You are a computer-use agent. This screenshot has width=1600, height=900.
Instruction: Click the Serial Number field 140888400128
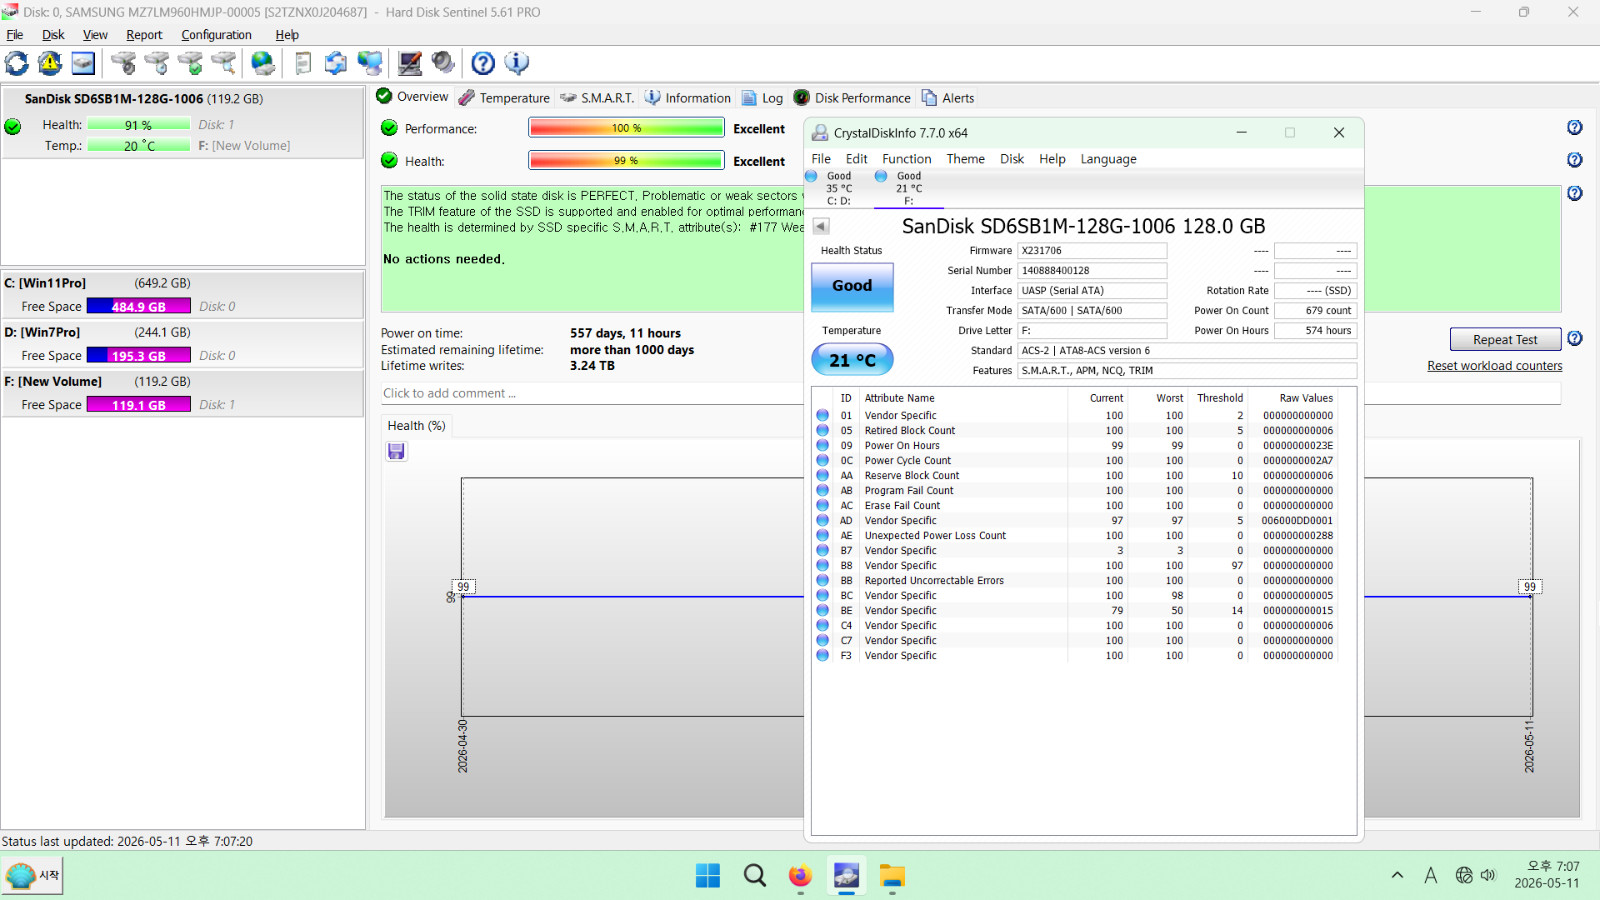[1092, 271]
